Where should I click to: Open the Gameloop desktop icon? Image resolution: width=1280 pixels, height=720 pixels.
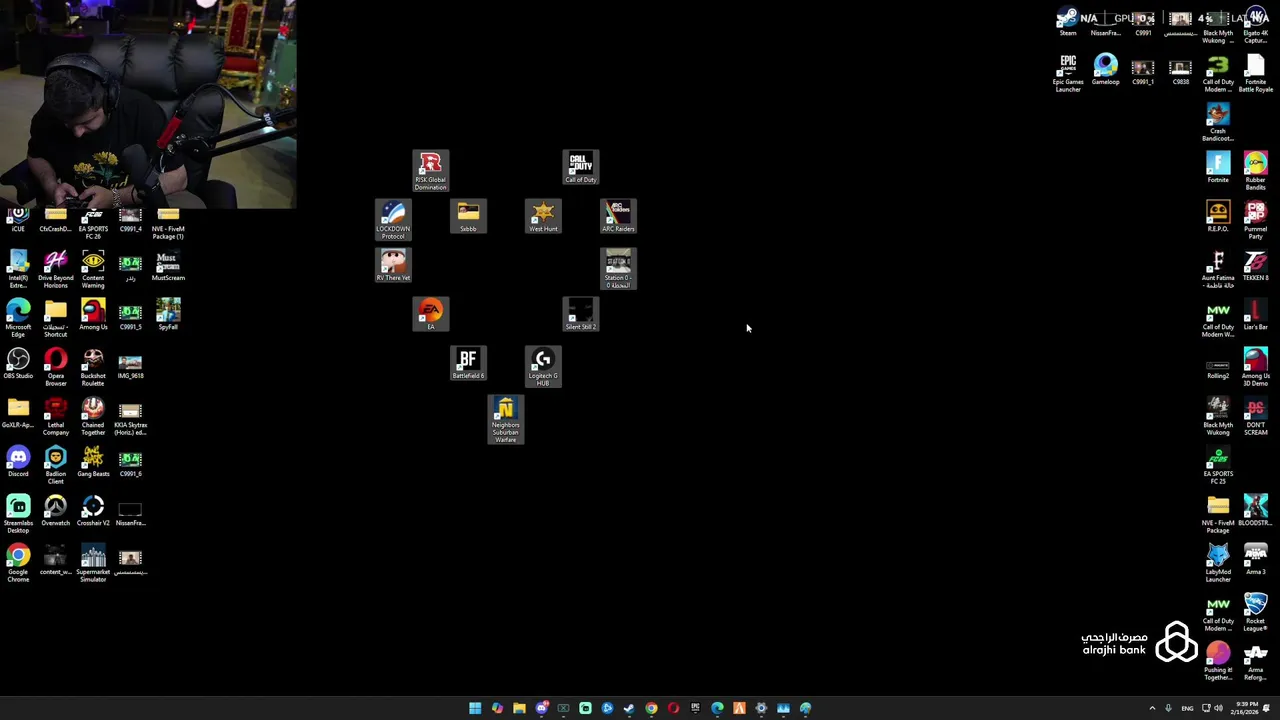(1105, 69)
